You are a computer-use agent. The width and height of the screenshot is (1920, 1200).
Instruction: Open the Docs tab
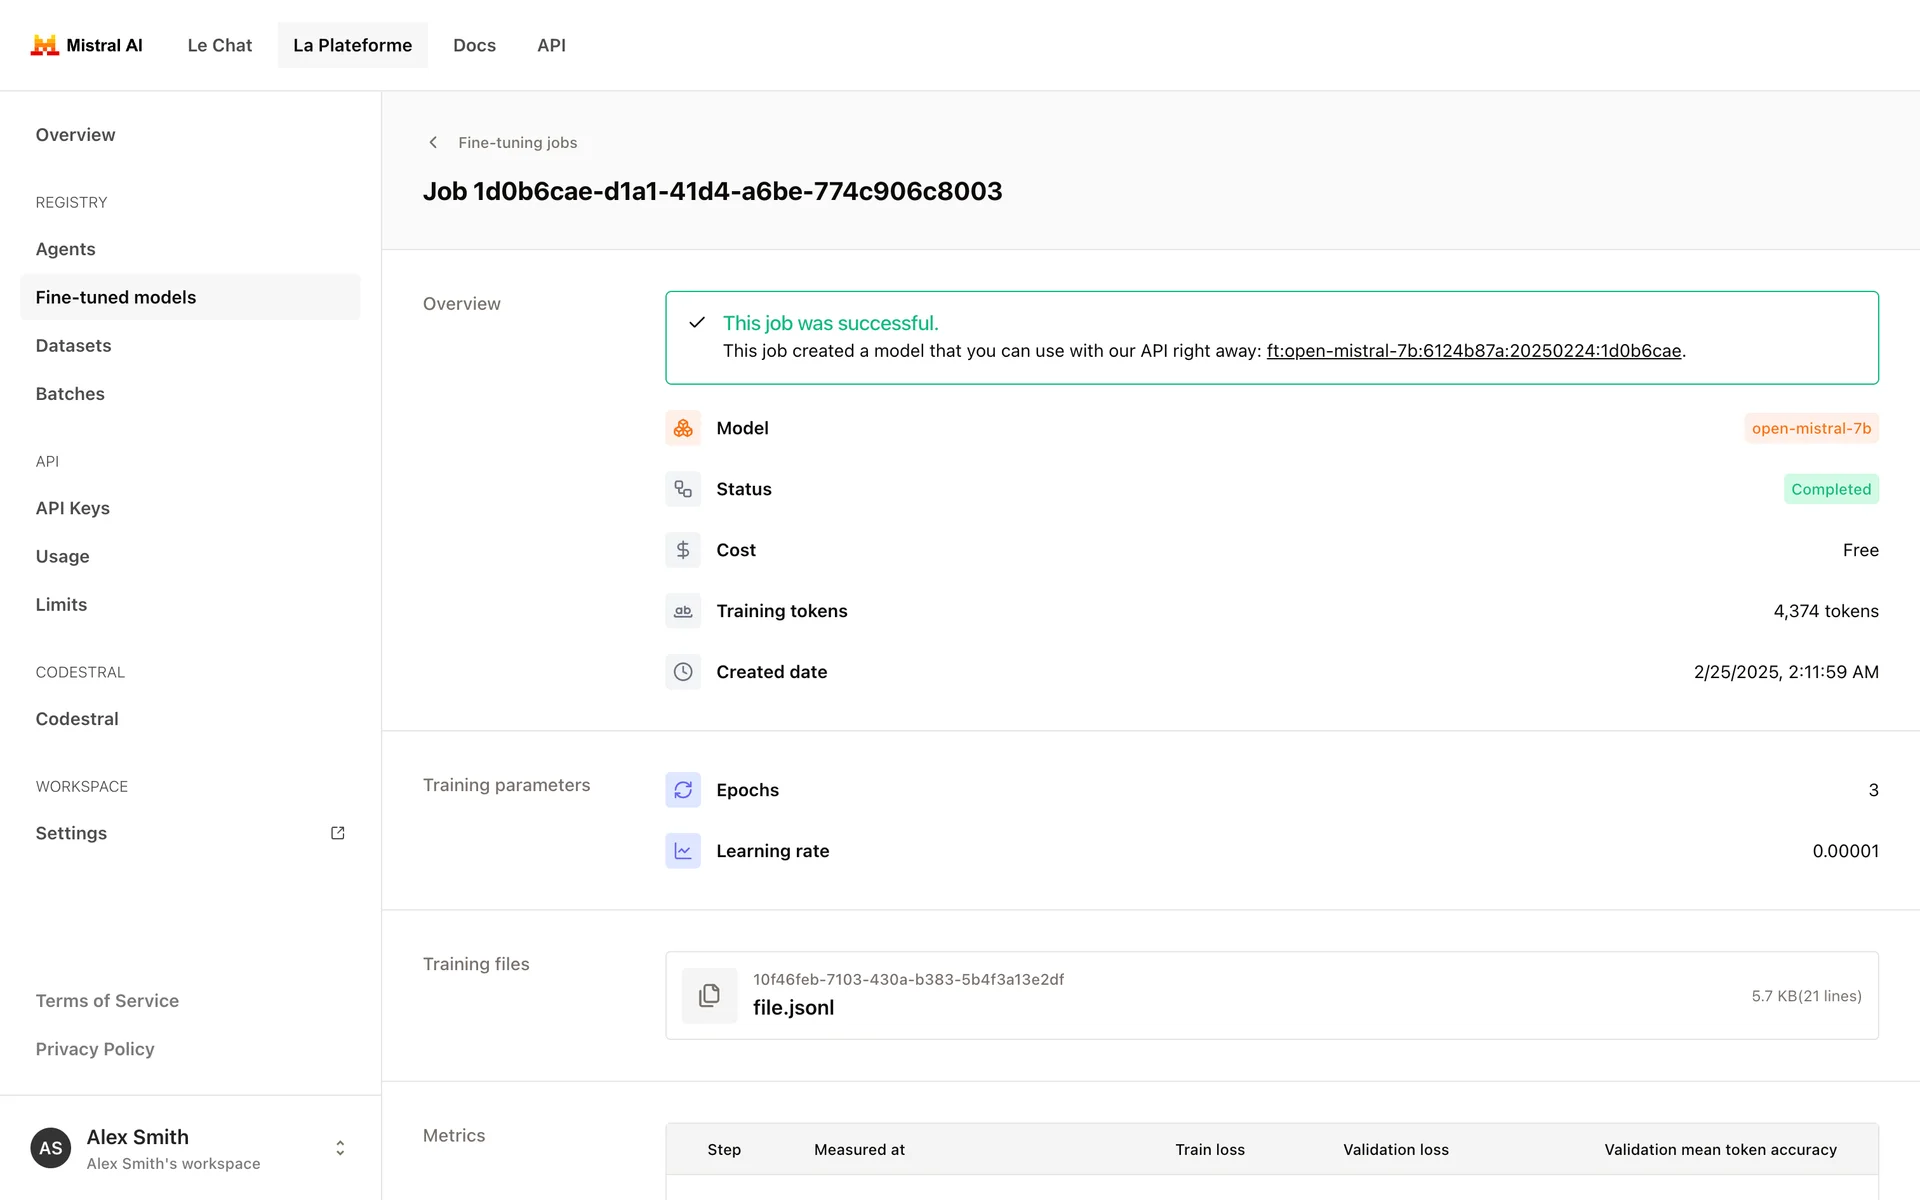click(474, 45)
